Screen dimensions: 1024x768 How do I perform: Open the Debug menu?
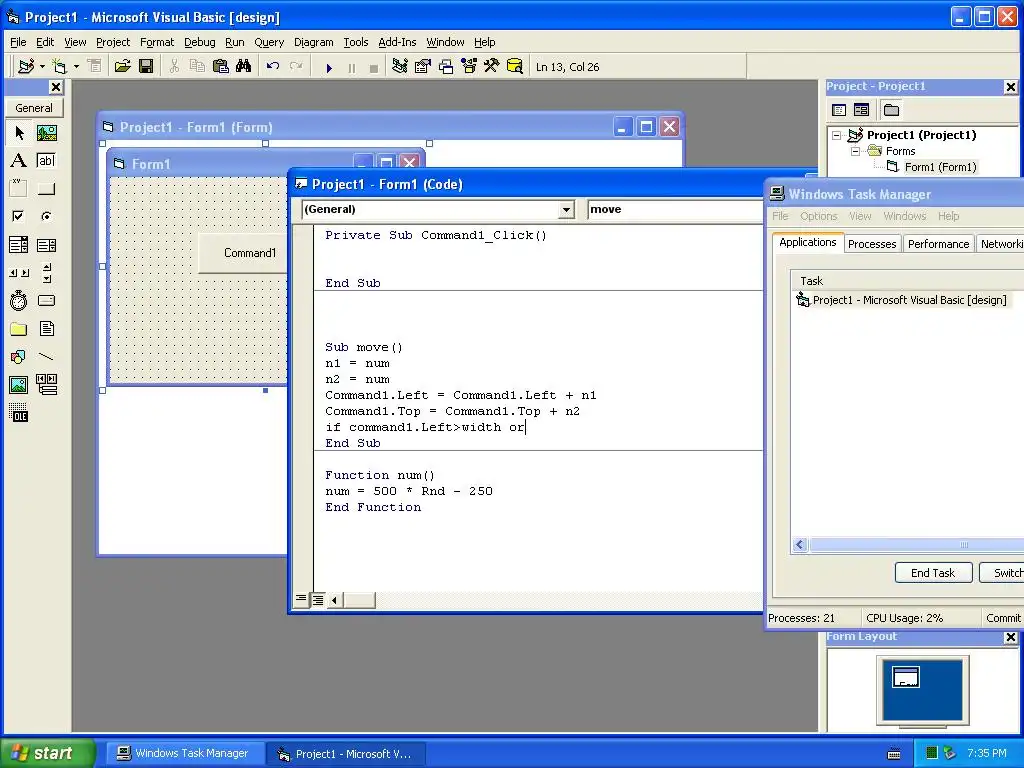199,42
